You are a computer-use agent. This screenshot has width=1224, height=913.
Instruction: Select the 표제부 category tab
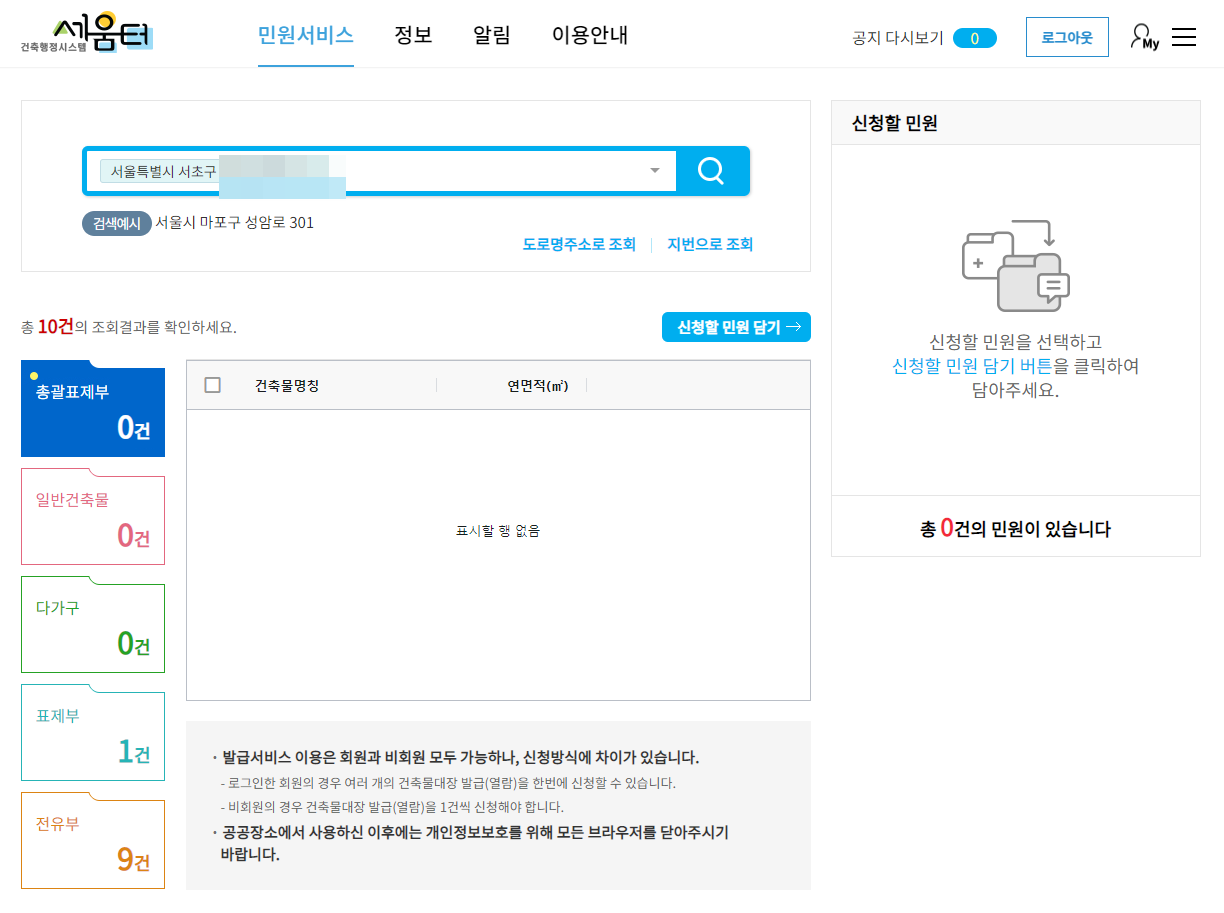point(93,733)
